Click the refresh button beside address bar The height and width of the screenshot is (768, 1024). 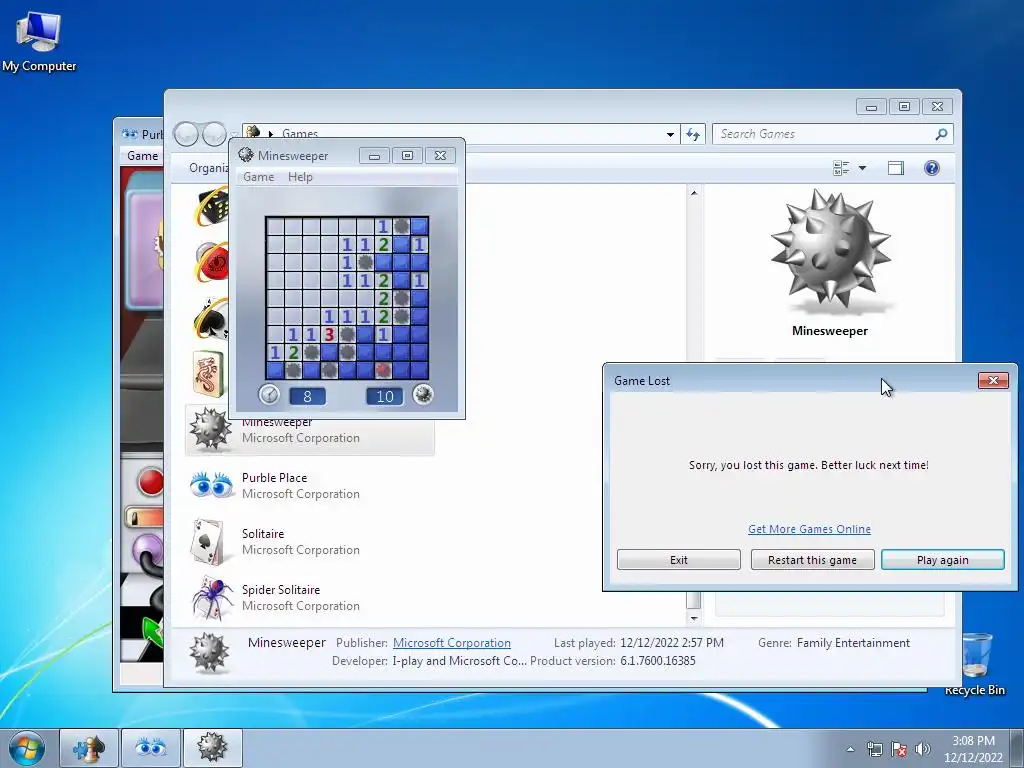[x=693, y=134]
